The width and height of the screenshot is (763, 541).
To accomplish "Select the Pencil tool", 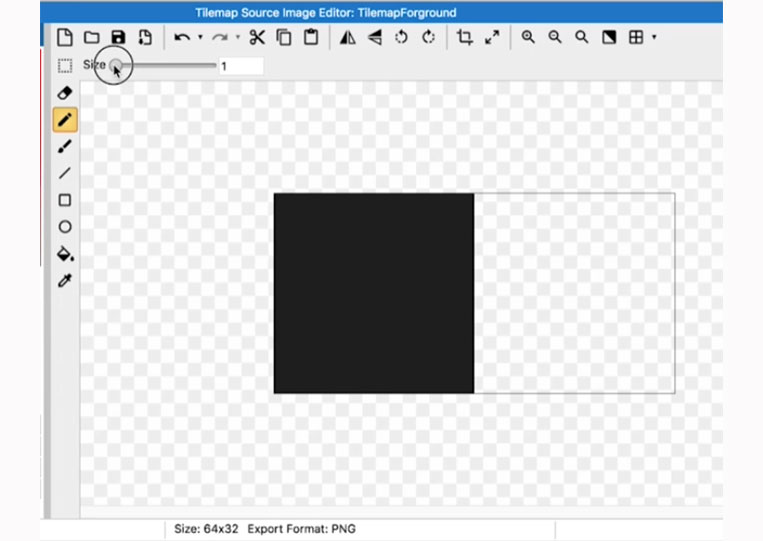I will 65,120.
